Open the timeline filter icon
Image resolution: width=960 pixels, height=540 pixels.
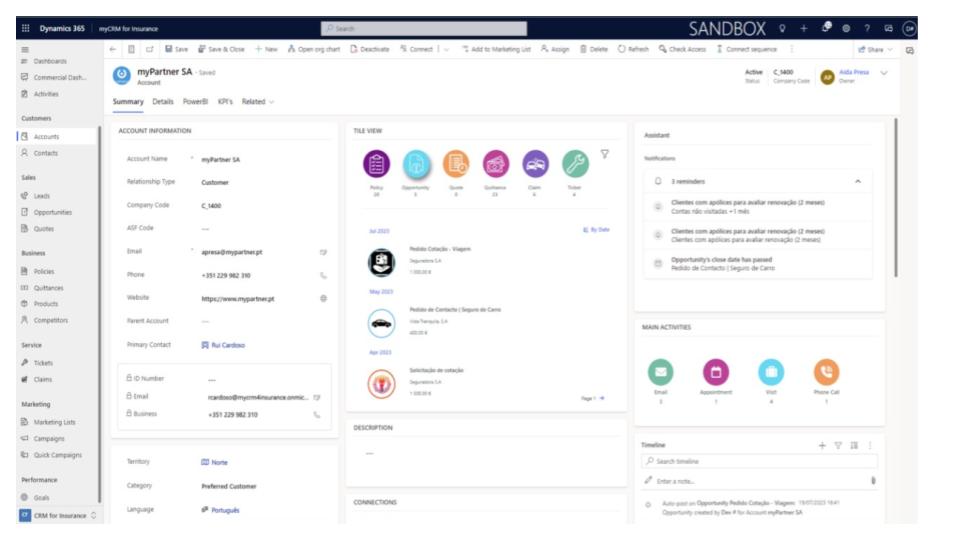tap(838, 445)
